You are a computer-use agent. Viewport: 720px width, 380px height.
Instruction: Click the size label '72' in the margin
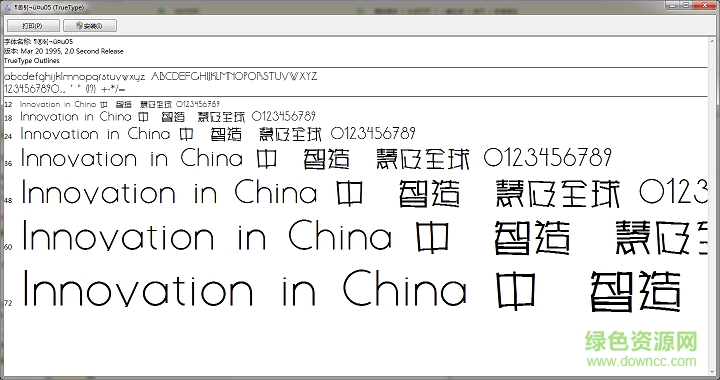coord(8,303)
